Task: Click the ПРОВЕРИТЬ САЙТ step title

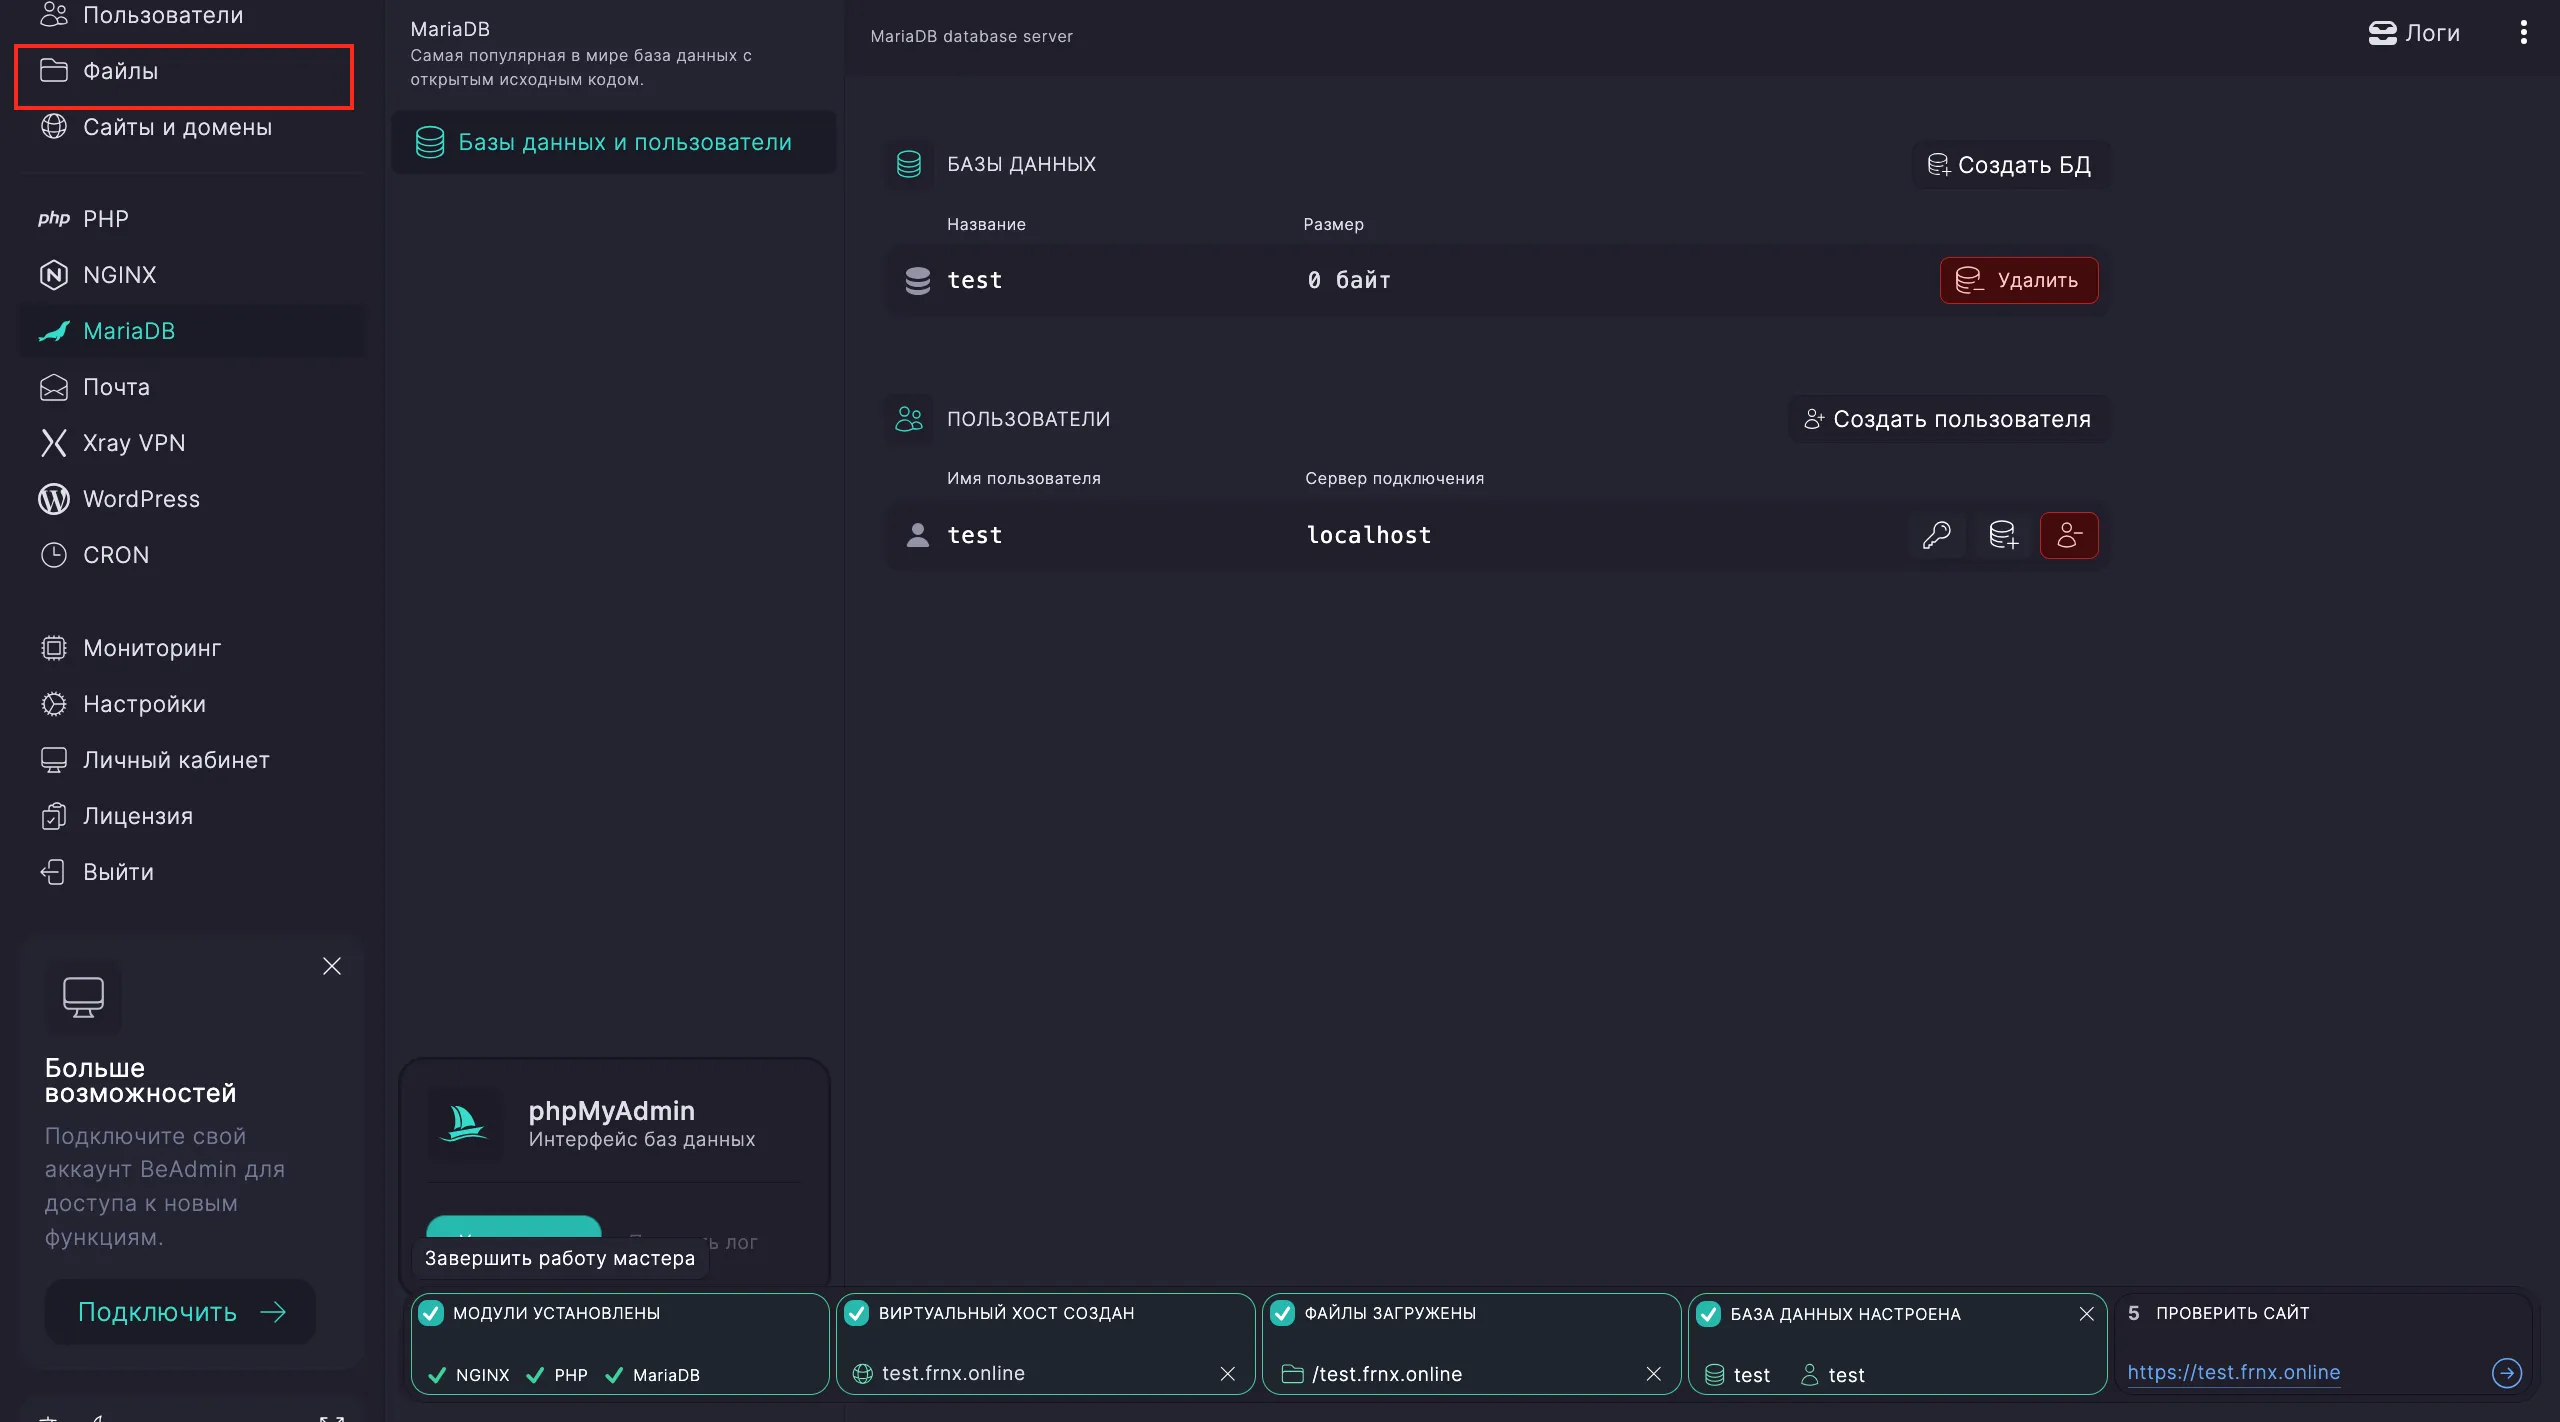Action: (2233, 1313)
